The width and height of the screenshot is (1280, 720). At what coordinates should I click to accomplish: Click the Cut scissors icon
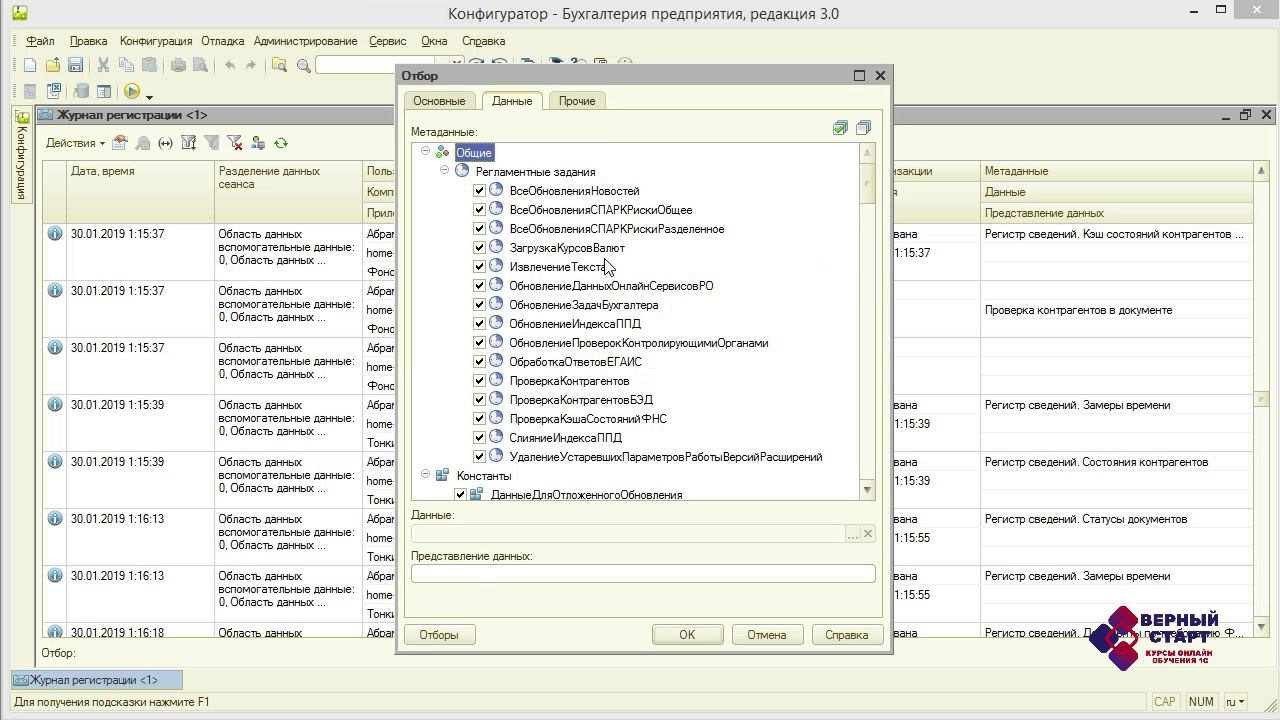[103, 66]
